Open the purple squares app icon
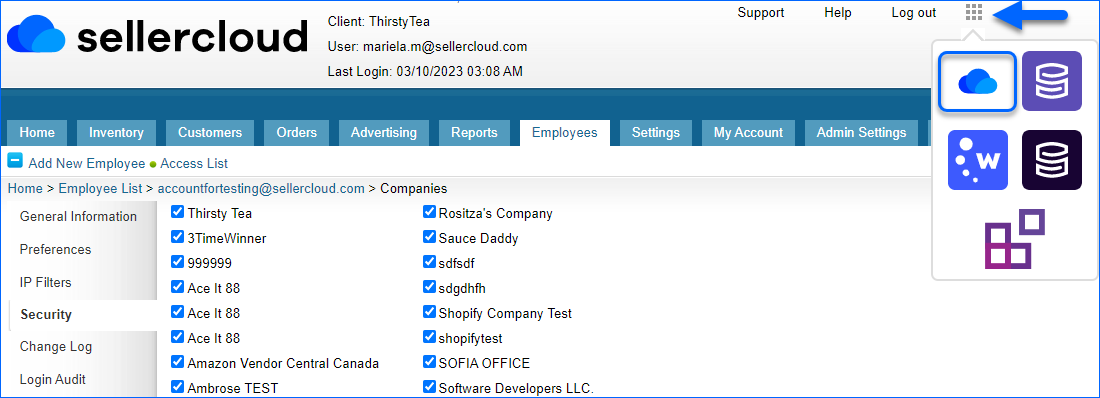 point(1015,239)
